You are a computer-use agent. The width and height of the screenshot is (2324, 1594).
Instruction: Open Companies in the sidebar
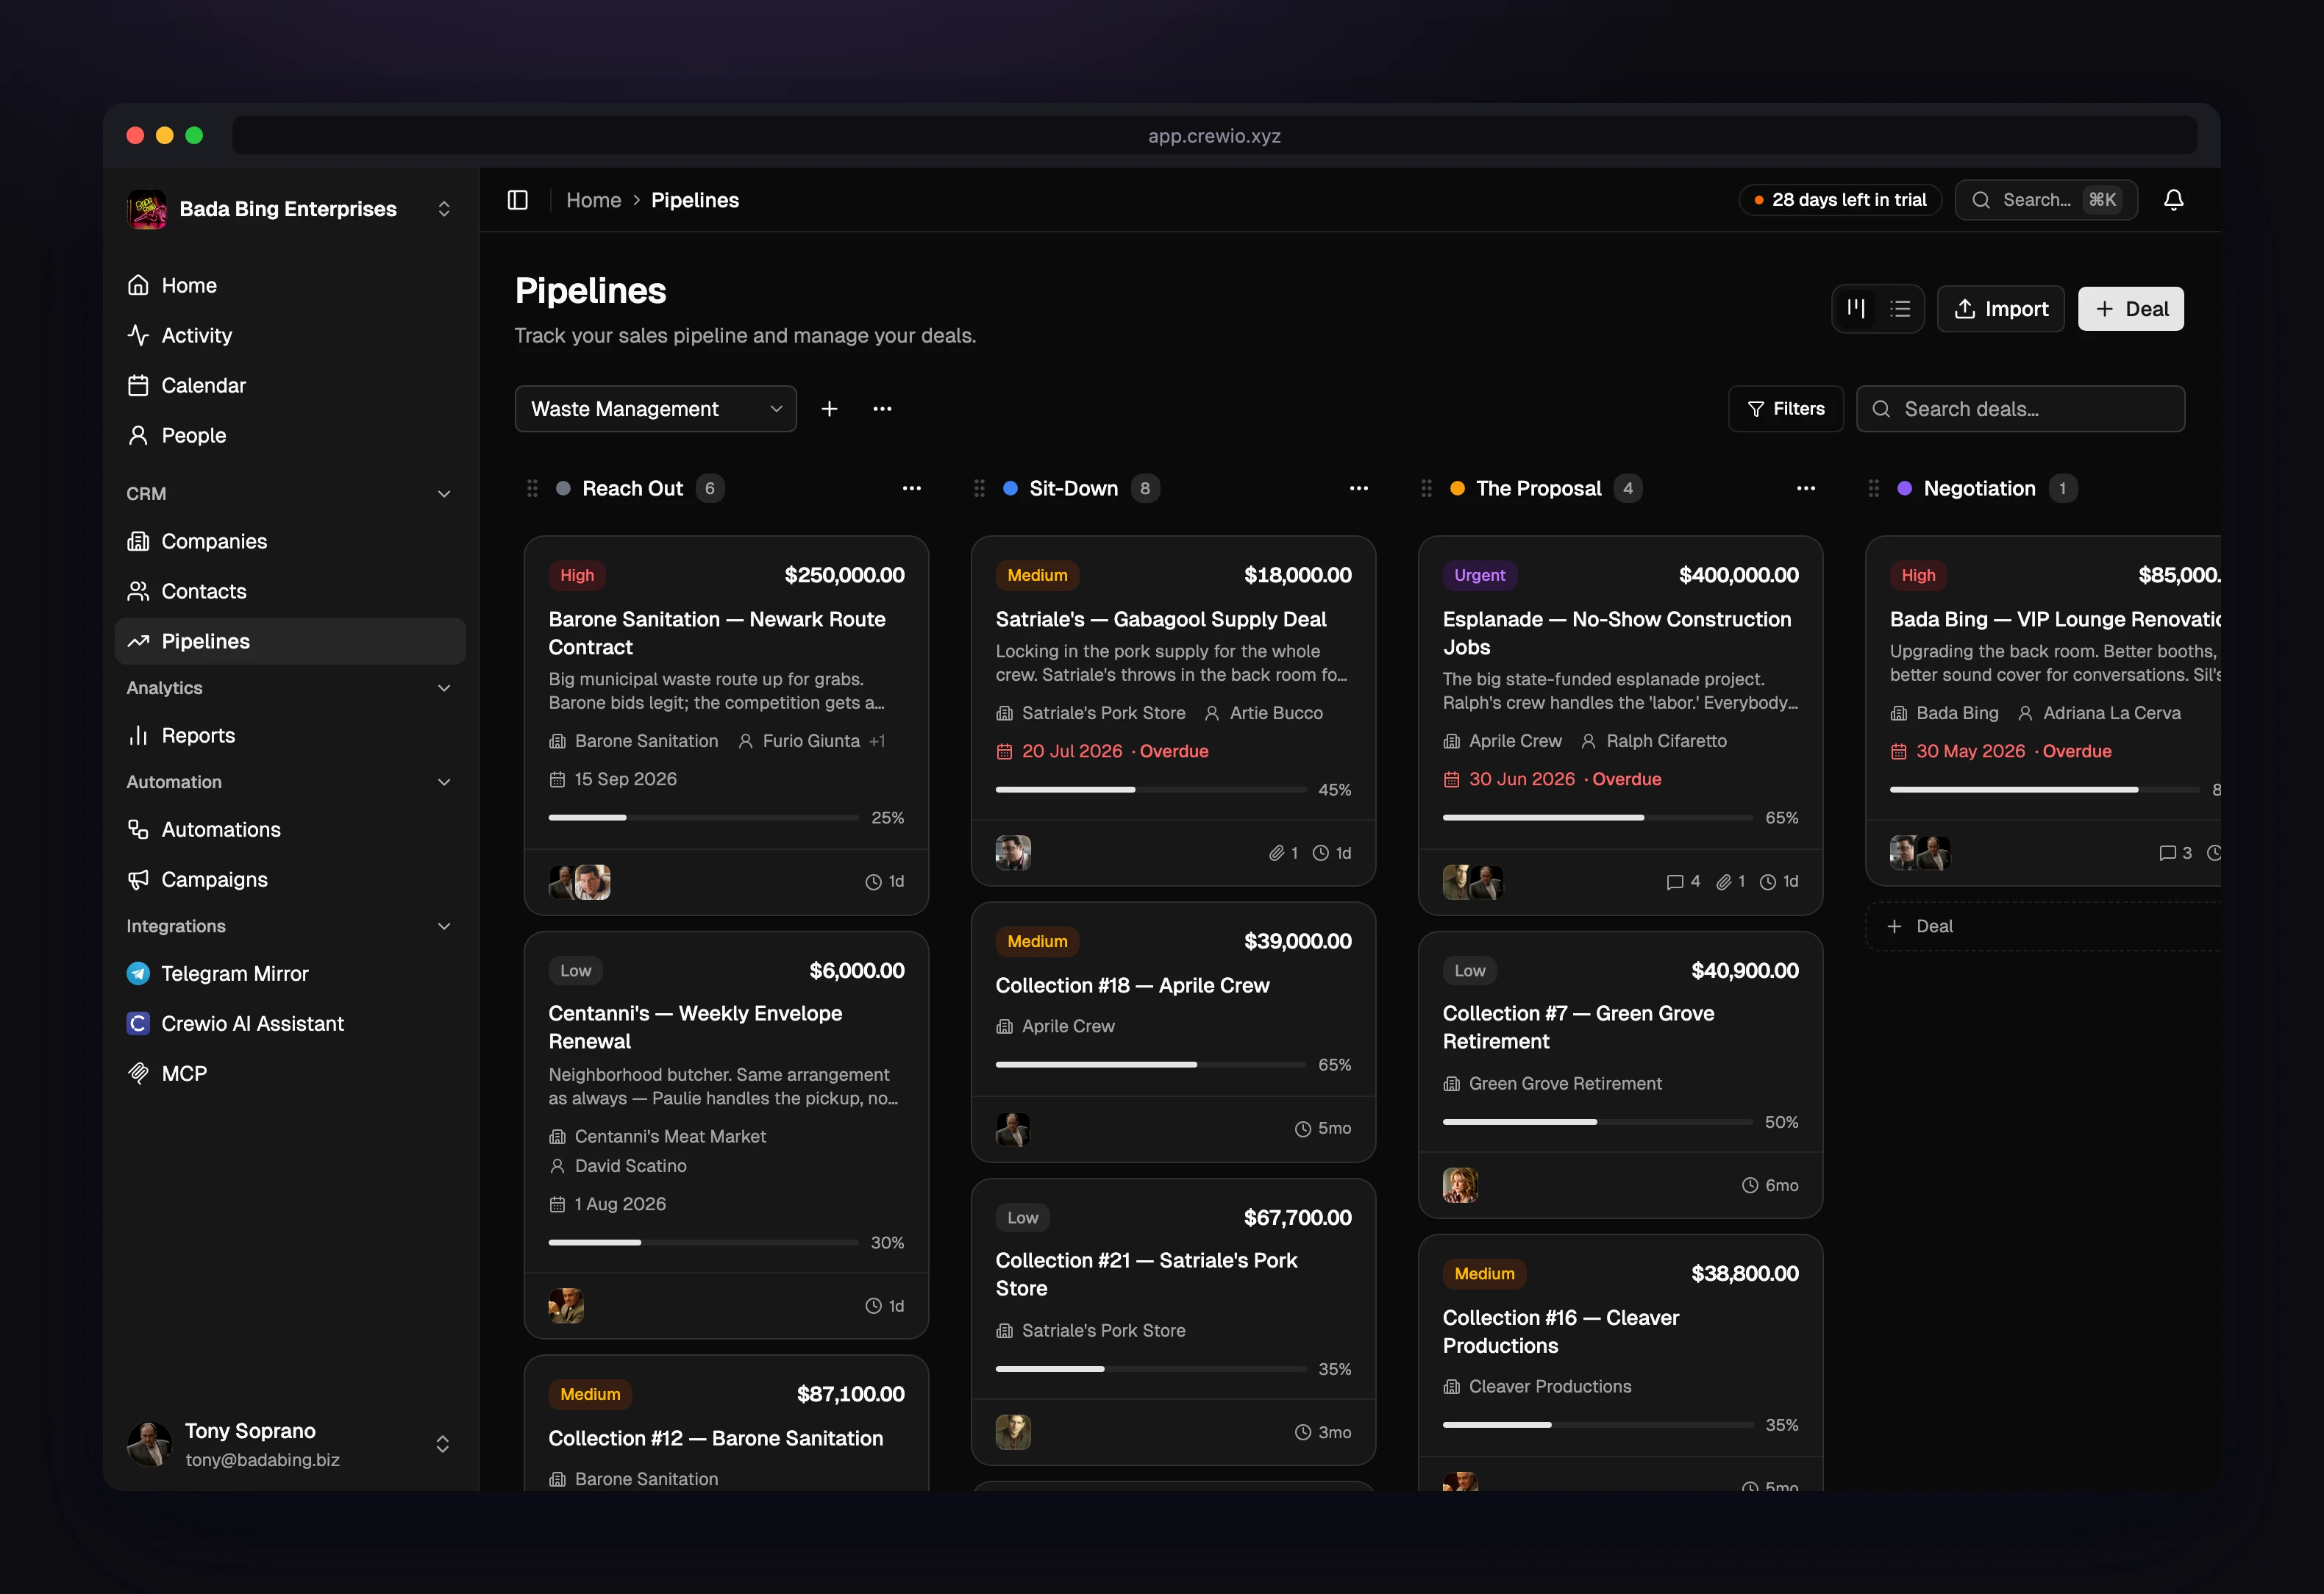[290, 541]
